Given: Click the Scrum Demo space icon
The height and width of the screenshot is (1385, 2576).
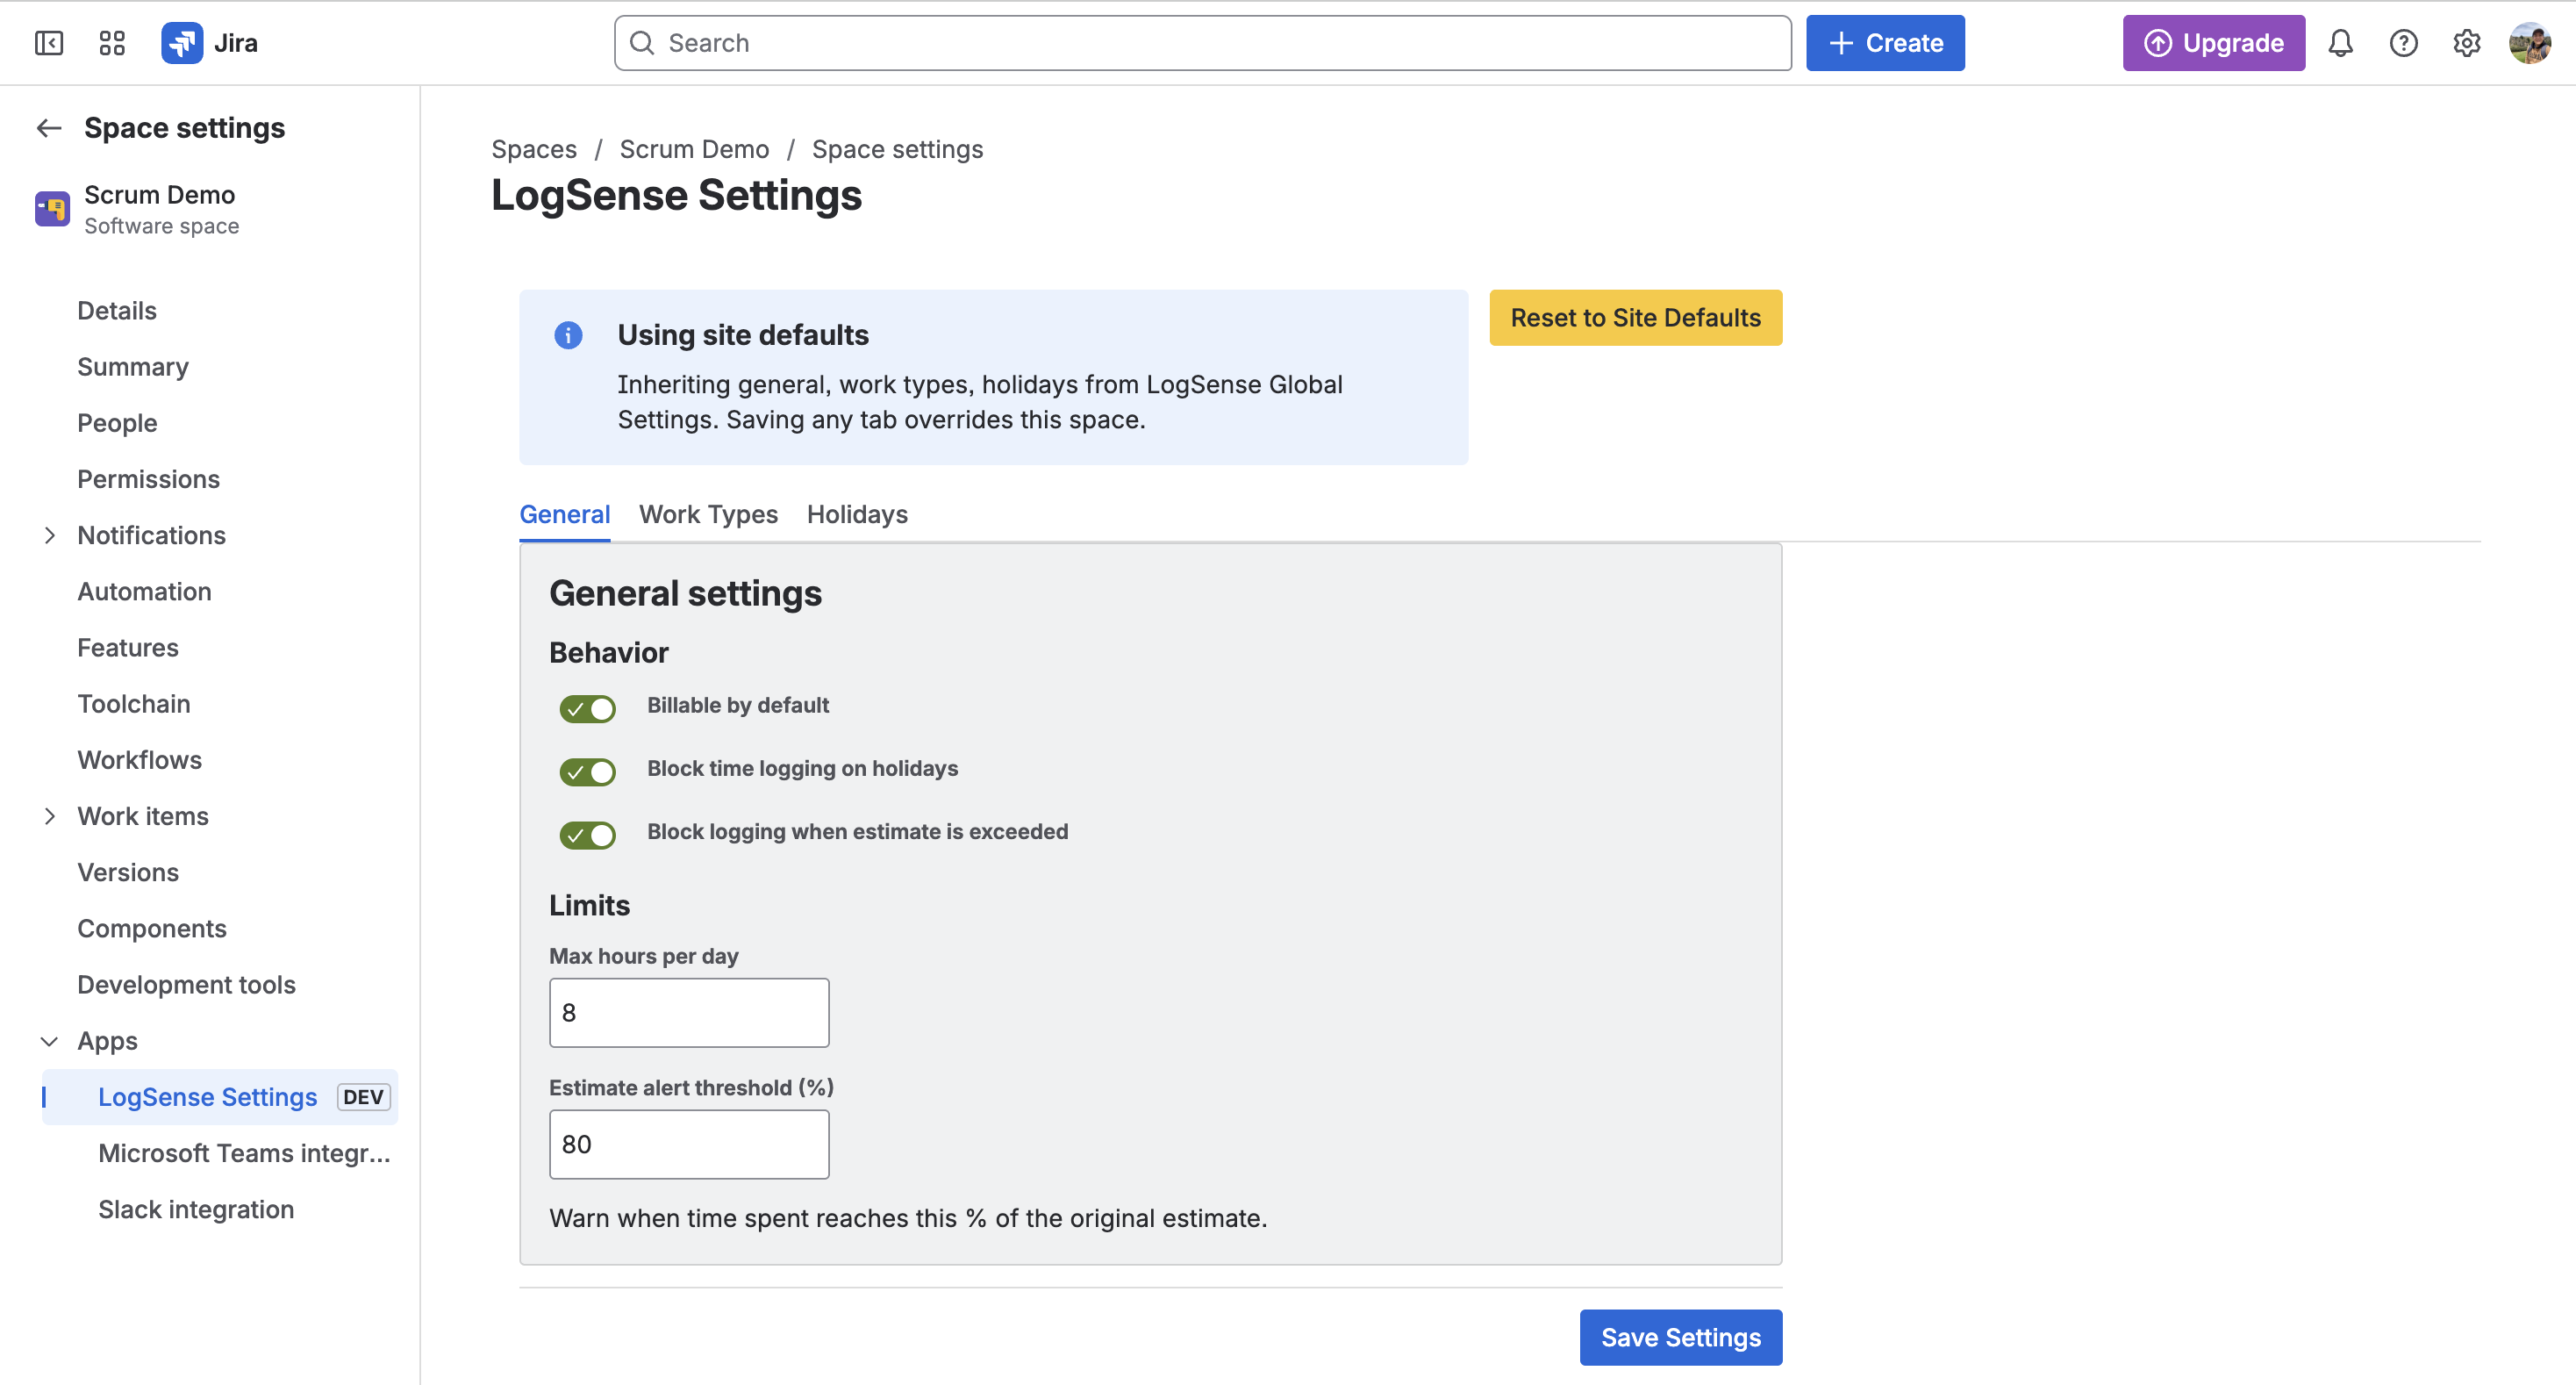Looking at the screenshot, I should tap(52, 209).
